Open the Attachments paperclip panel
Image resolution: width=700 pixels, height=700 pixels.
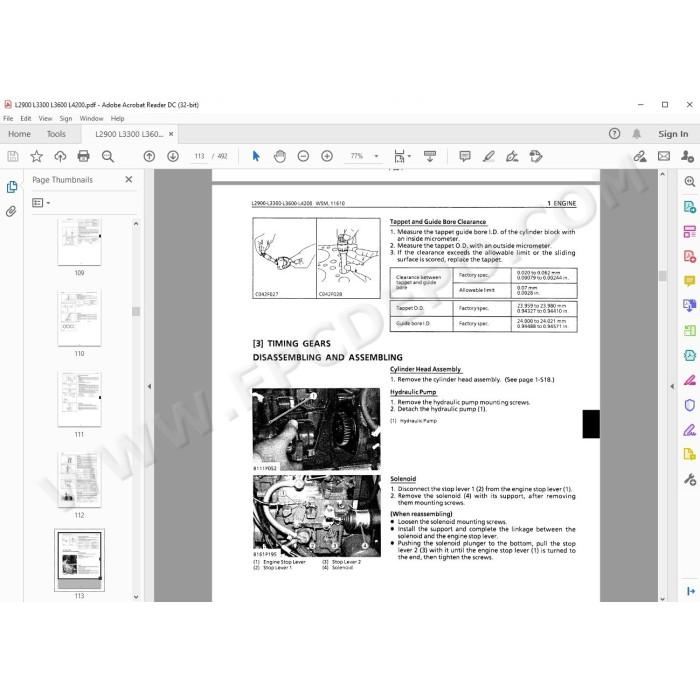coord(11,211)
